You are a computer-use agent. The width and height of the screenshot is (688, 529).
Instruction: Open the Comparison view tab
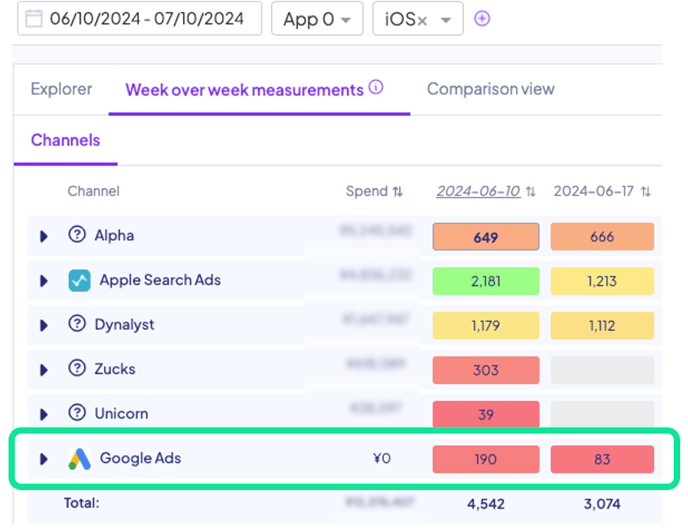tap(490, 89)
